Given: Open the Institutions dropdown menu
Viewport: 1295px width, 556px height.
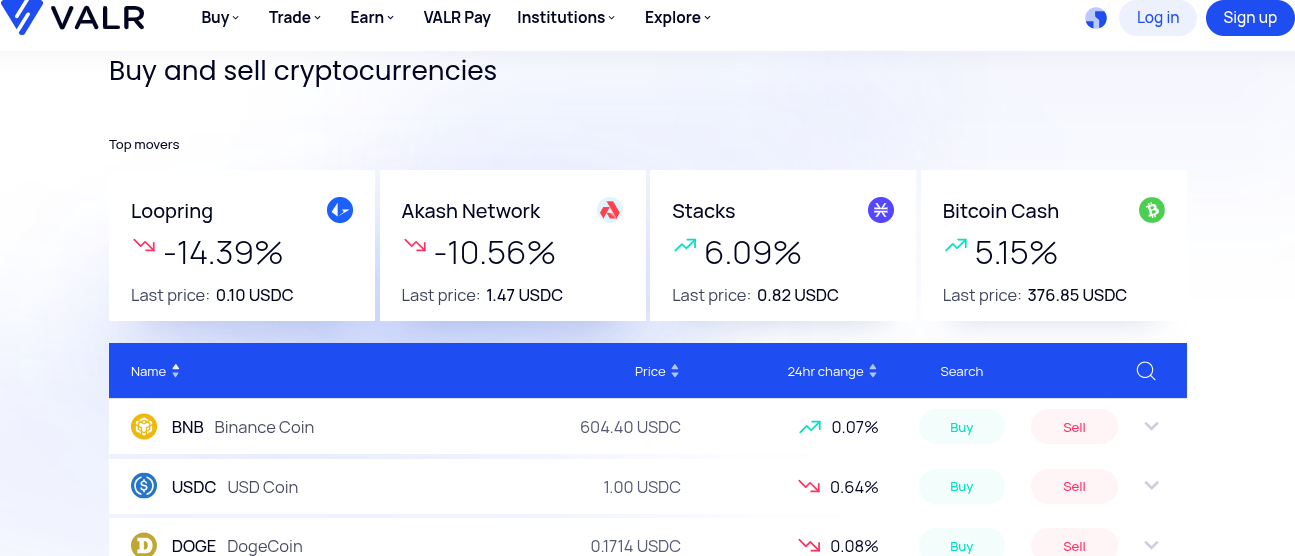Looking at the screenshot, I should click(x=566, y=18).
